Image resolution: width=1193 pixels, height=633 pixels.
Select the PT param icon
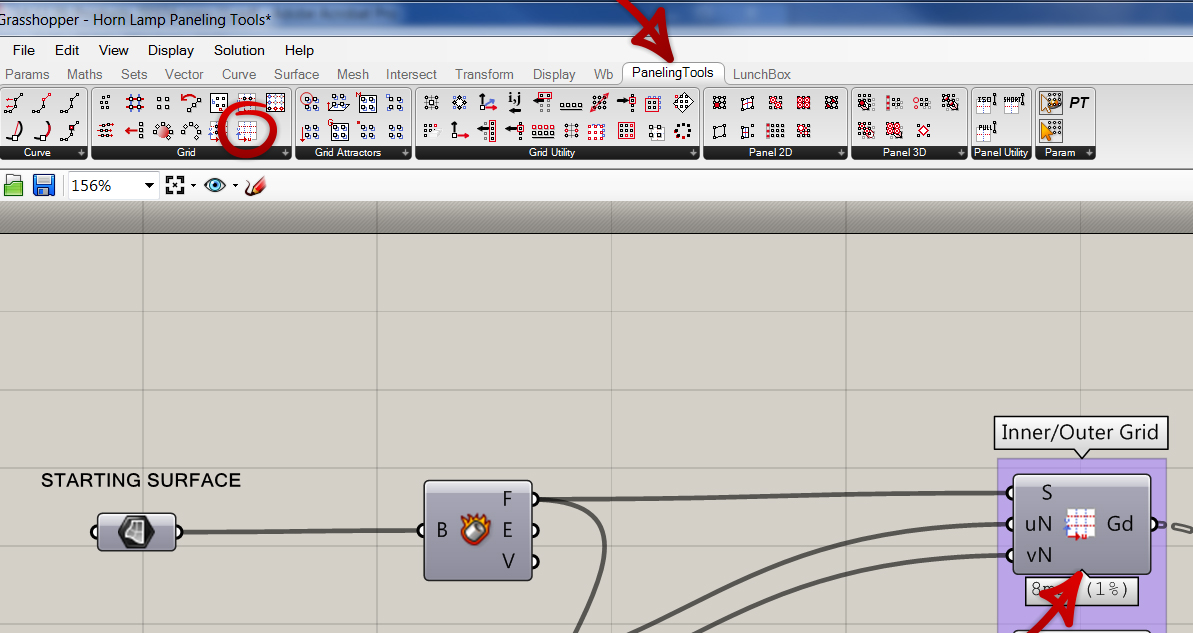[1079, 103]
